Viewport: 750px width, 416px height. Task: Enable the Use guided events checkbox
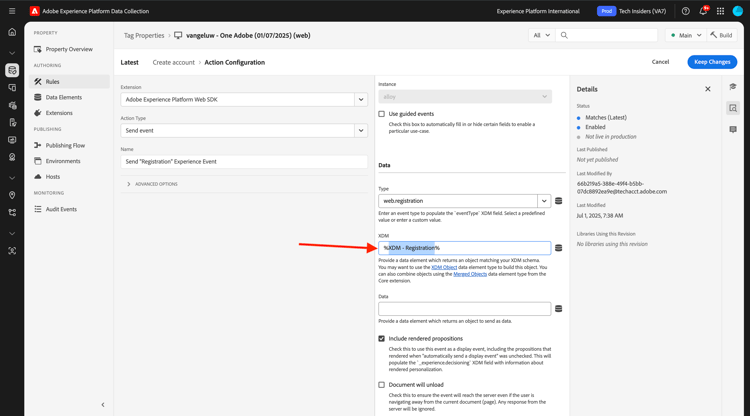[381, 114]
